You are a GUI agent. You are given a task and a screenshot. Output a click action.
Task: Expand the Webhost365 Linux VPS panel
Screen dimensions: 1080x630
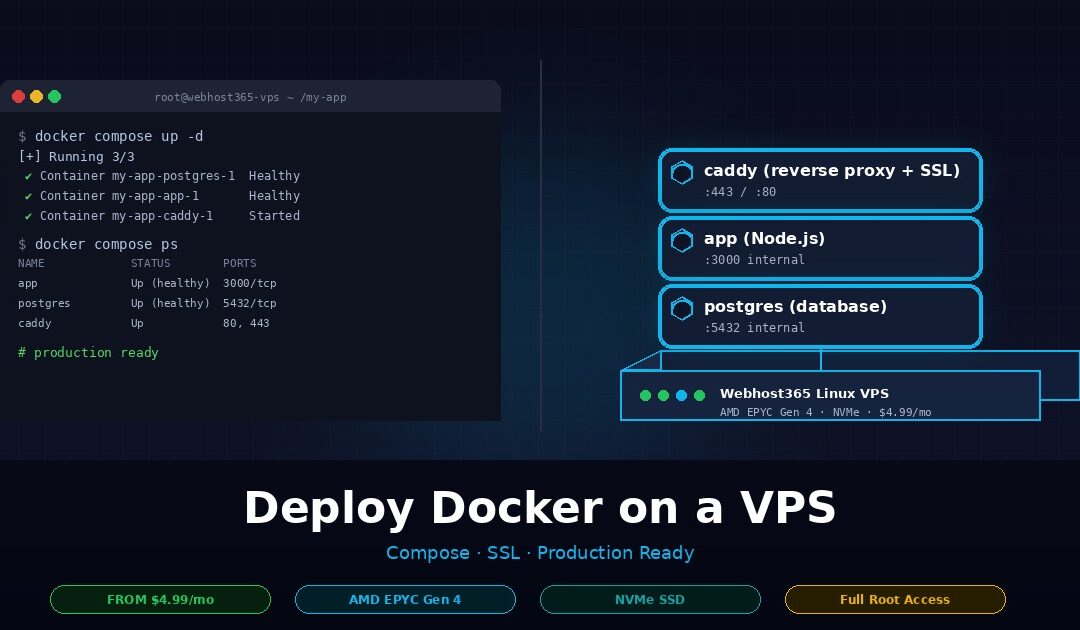click(830, 395)
